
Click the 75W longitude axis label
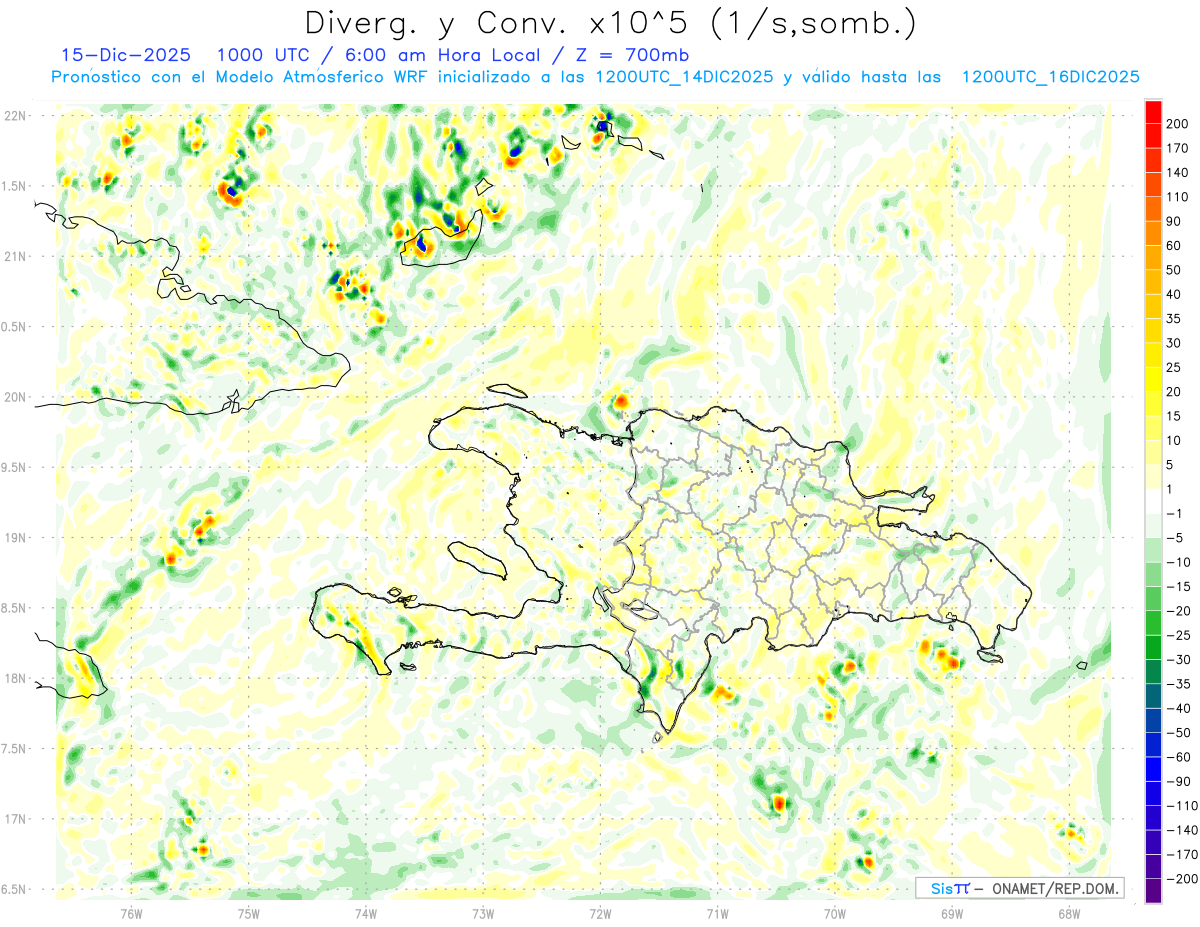pos(249,913)
